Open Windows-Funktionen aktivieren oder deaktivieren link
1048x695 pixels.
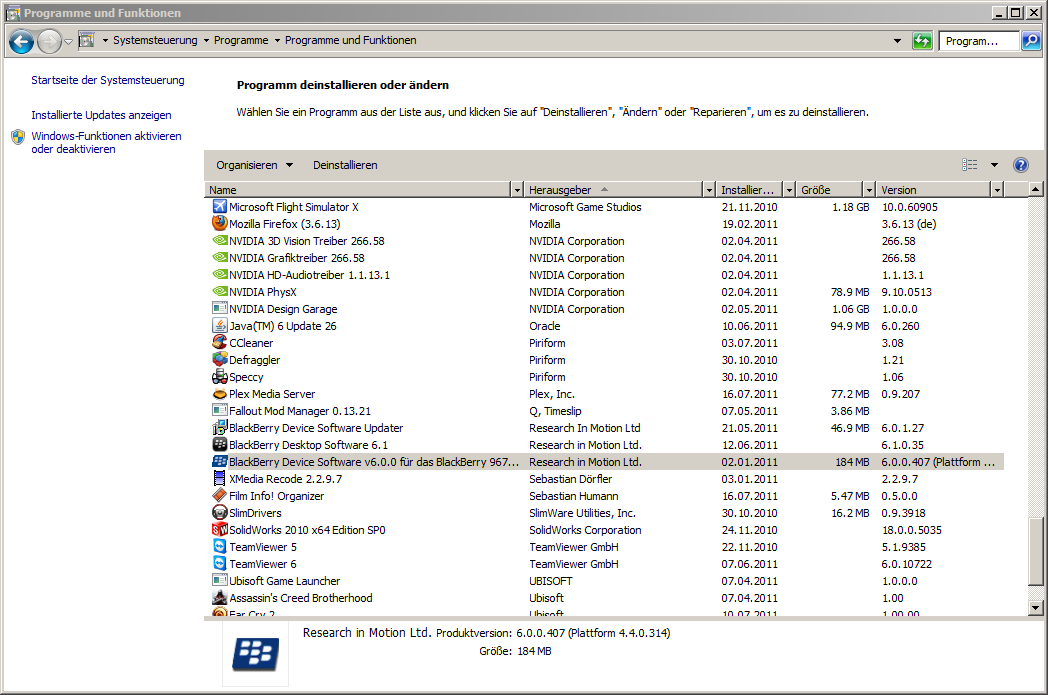pos(106,142)
